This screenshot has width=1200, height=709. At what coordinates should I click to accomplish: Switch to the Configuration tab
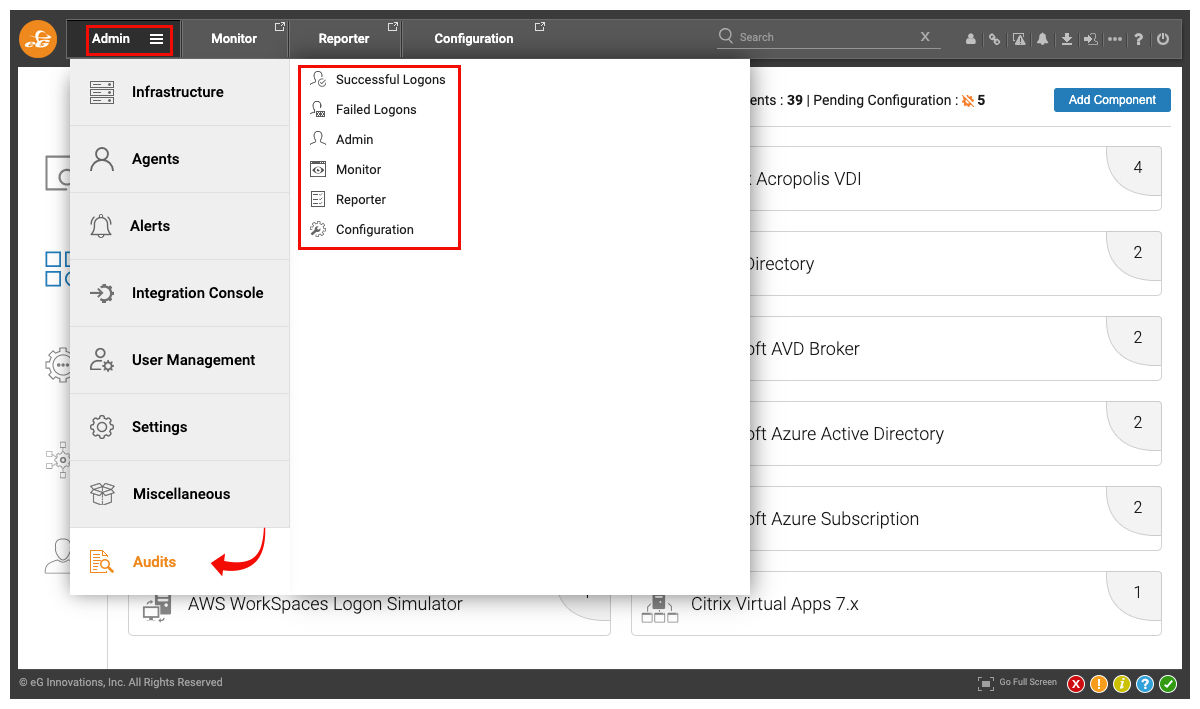tap(474, 39)
